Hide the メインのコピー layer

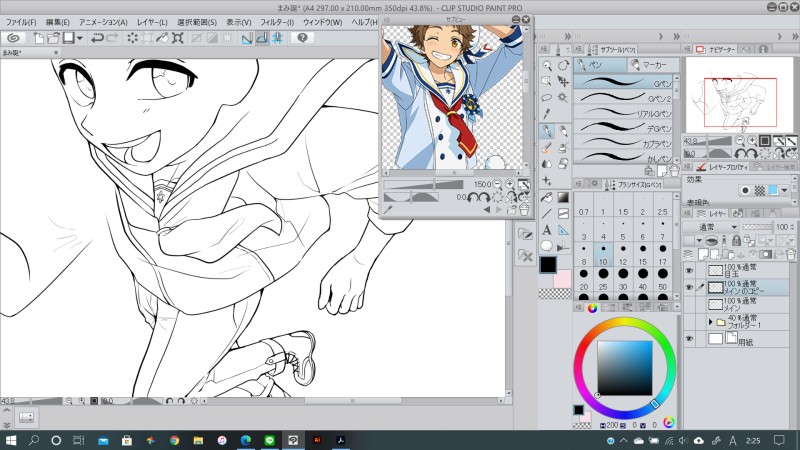[689, 287]
